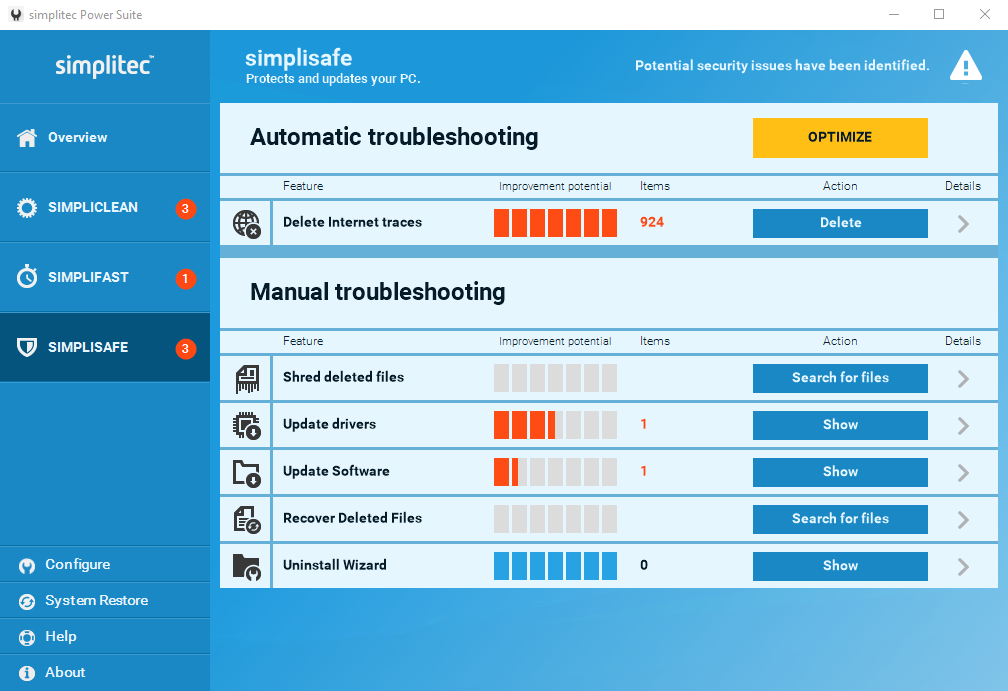Open System Restore from the sidebar
This screenshot has height=691, width=1008.
coord(105,600)
